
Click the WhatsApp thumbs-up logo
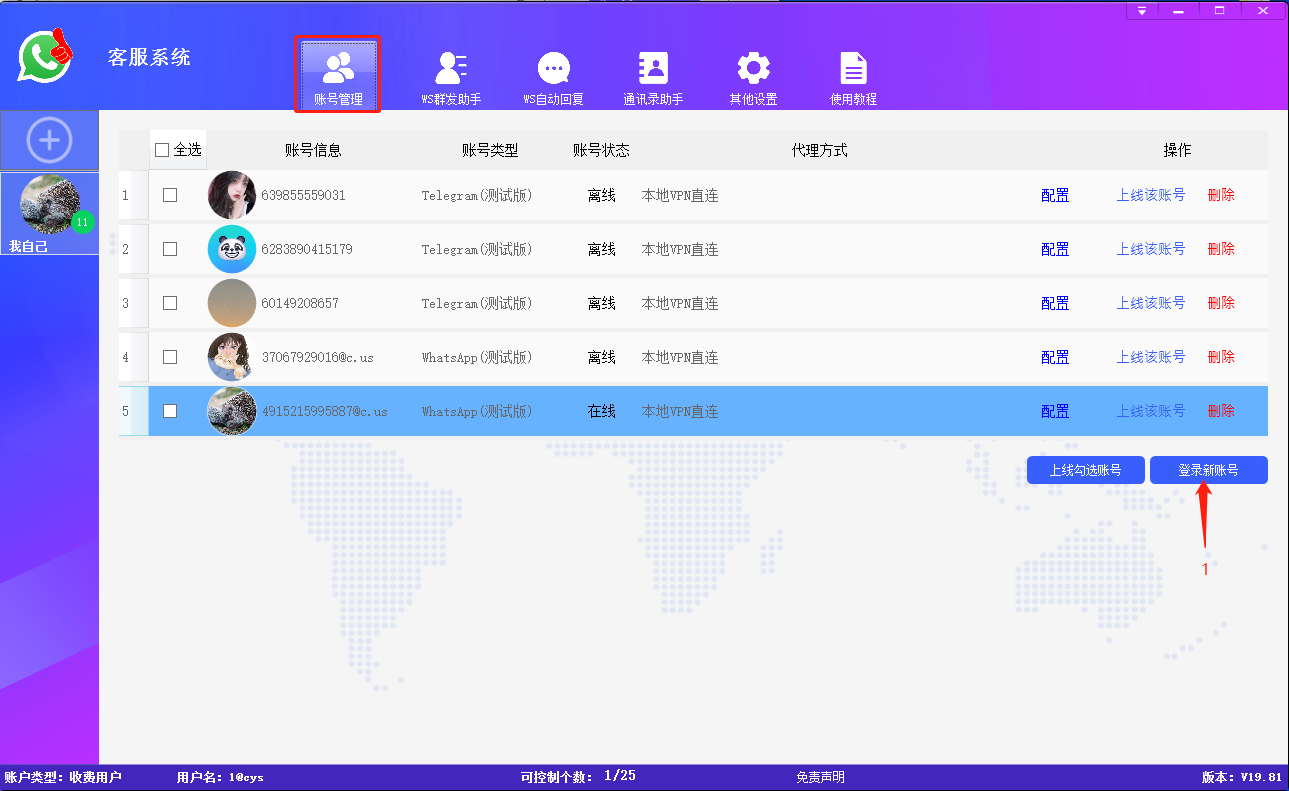click(46, 56)
